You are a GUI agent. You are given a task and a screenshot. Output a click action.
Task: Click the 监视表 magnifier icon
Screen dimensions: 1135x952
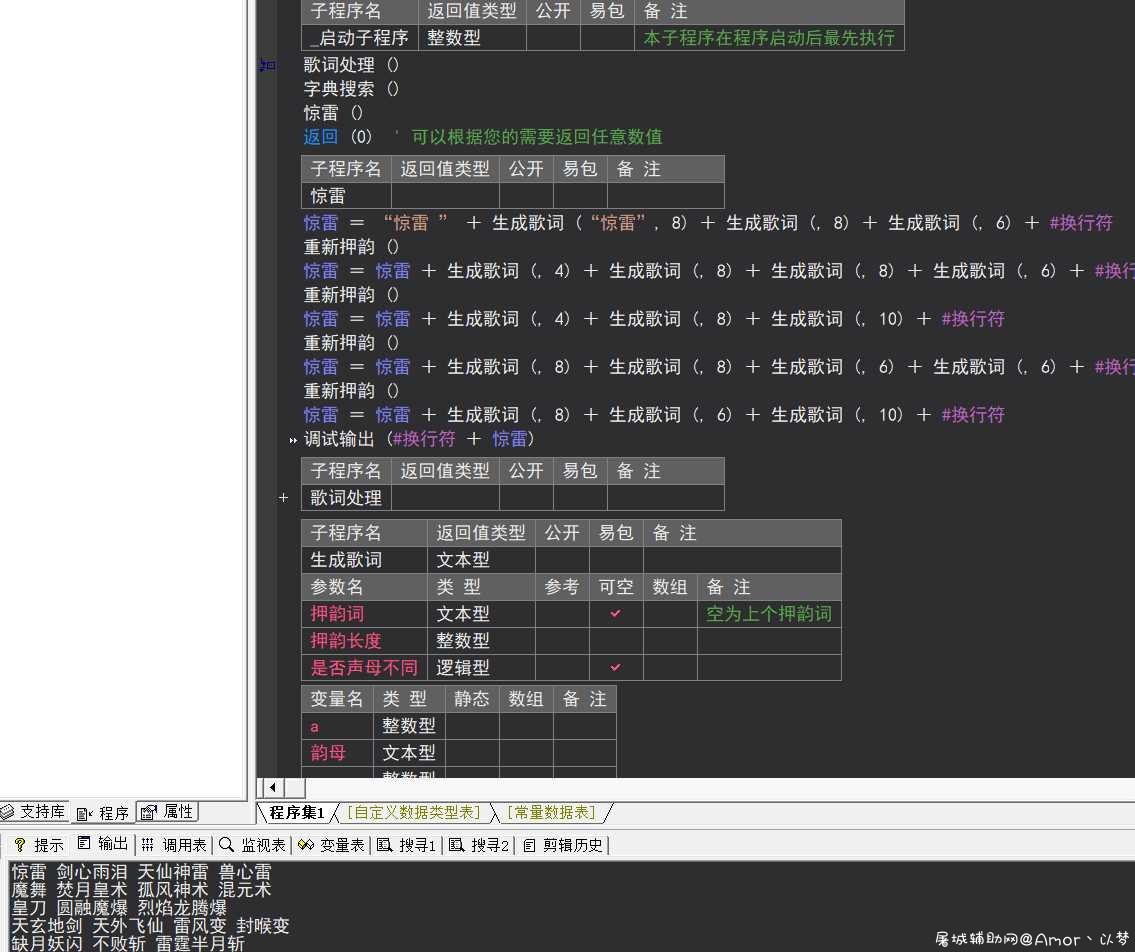[226, 844]
